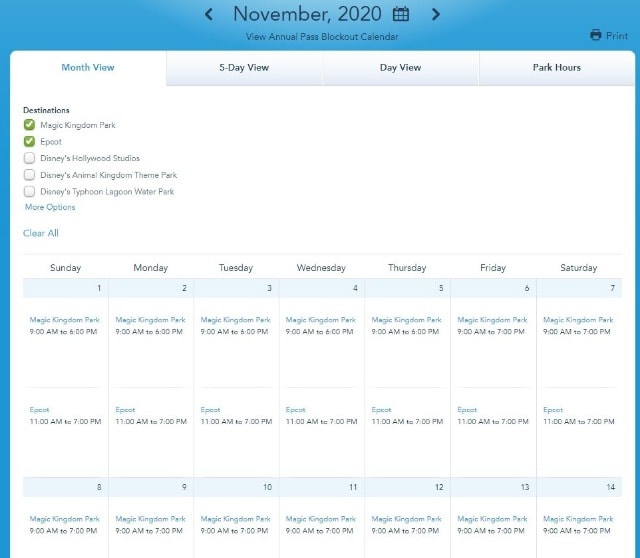The image size is (640, 558).
Task: Open Epcot link on Thursday 5
Action: pyautogui.click(x=381, y=410)
